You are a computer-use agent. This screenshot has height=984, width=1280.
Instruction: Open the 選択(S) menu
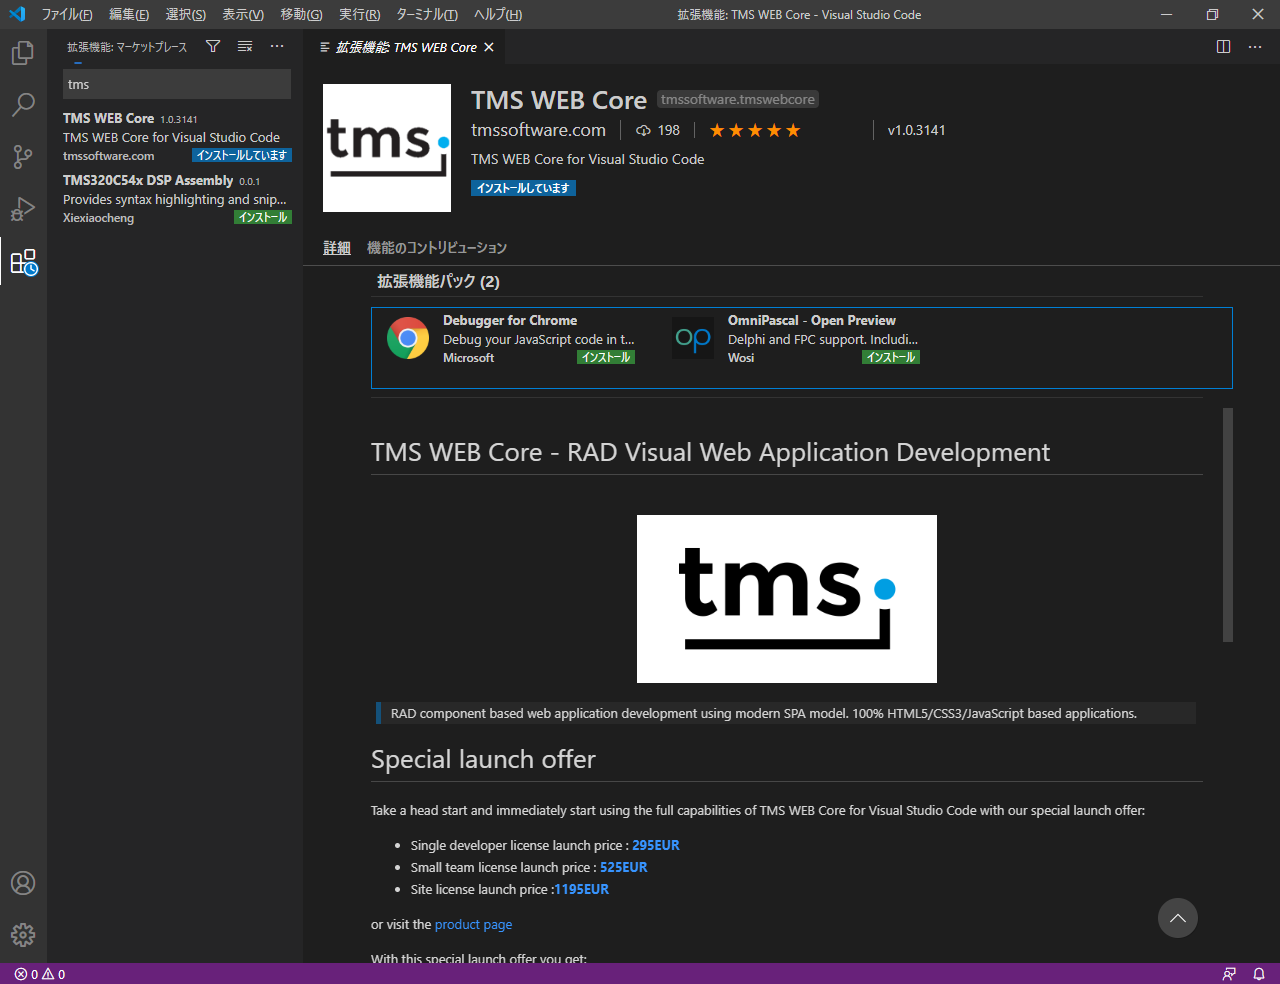pos(186,14)
